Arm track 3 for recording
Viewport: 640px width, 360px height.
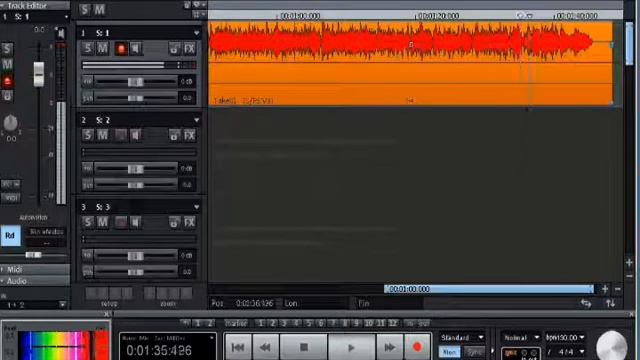point(121,222)
